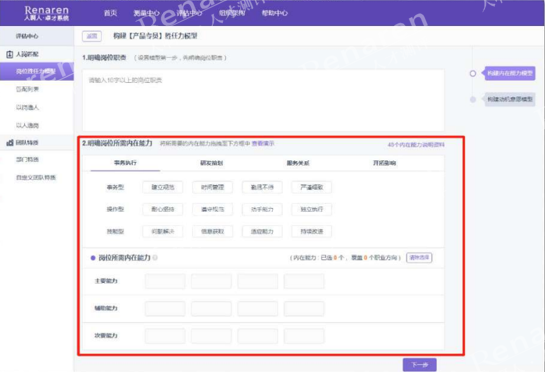Image resolution: width=545 pixels, height=375 pixels.
Task: Click the first empty slot in 辅助能力 row
Action: coord(165,309)
